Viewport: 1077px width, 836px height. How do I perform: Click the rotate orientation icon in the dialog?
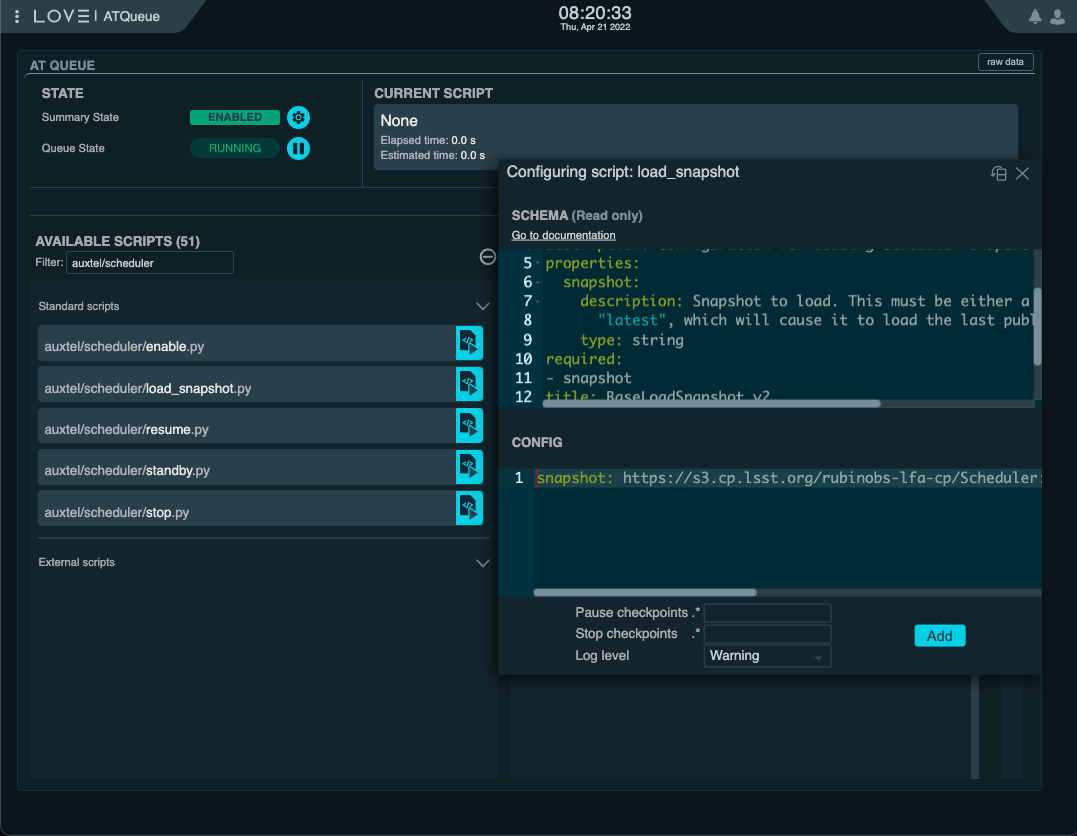tap(998, 173)
